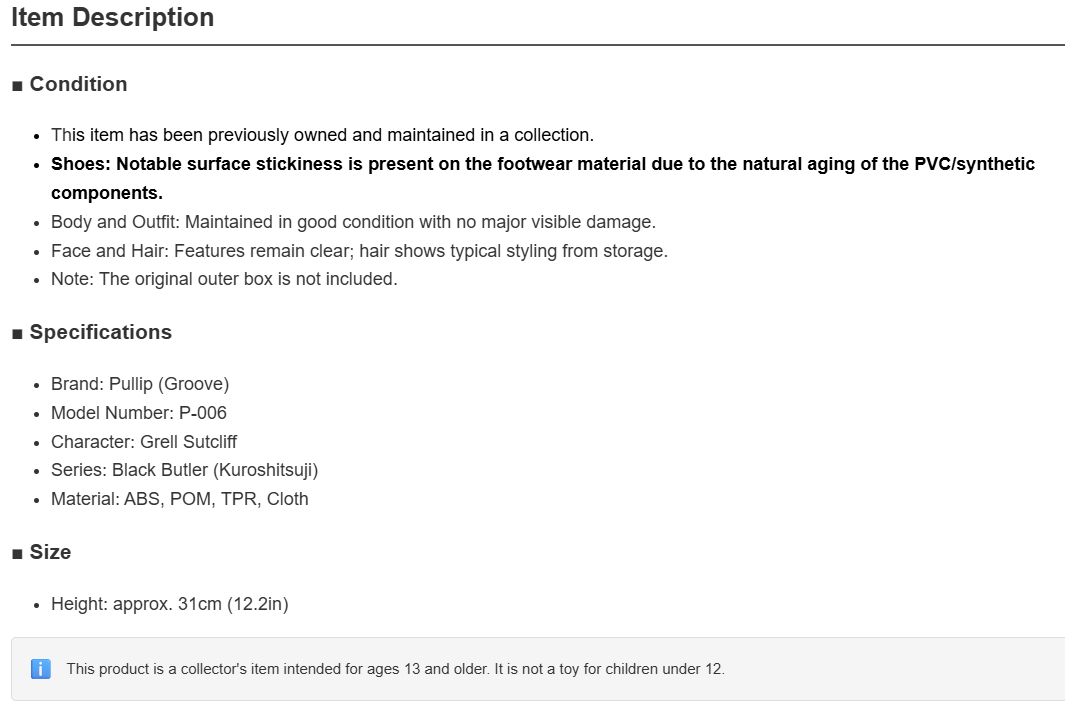Click the blue info icon
Image resolution: width=1065 pixels, height=718 pixels.
(x=41, y=669)
